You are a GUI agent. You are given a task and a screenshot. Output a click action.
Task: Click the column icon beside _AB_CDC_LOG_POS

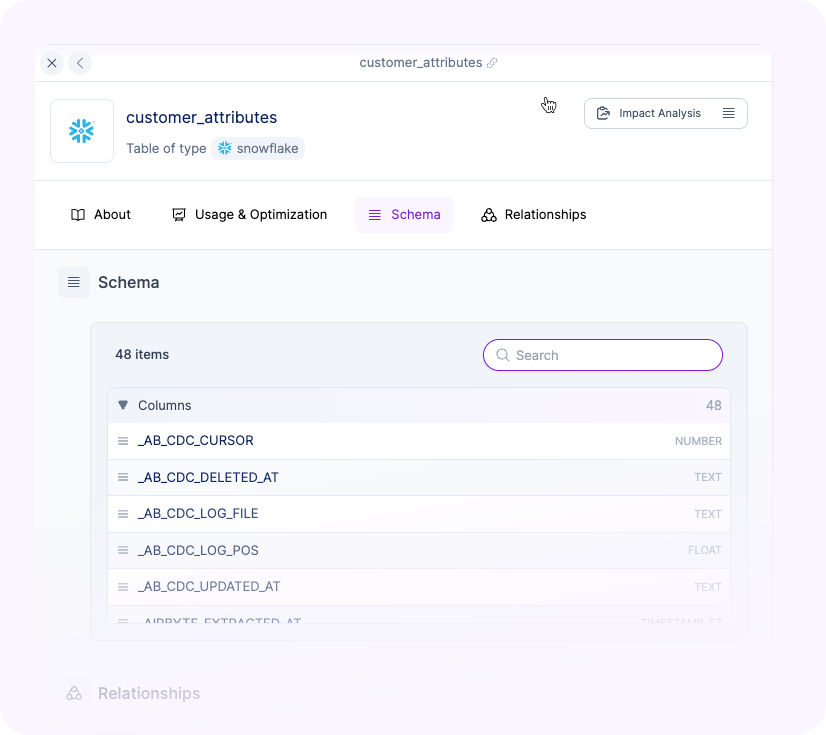[123, 551]
